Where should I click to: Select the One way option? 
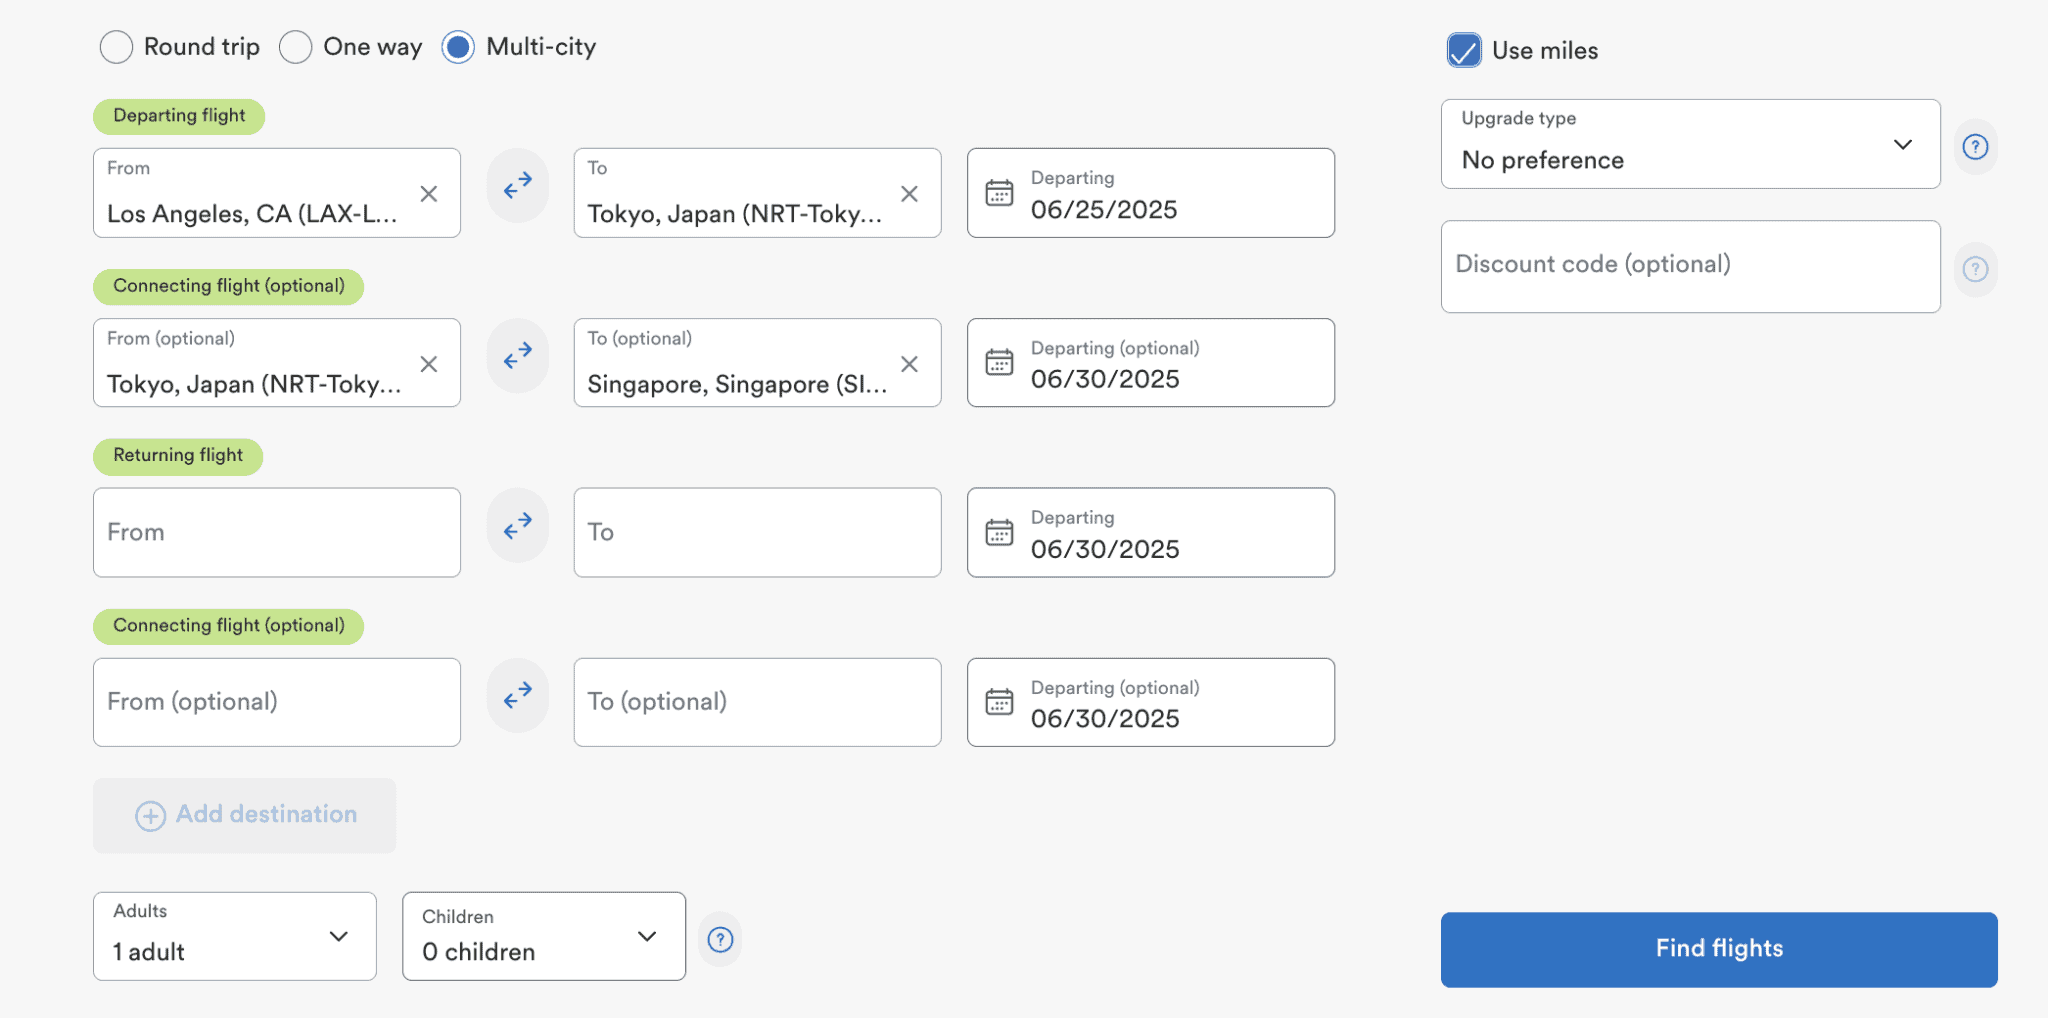coord(296,47)
